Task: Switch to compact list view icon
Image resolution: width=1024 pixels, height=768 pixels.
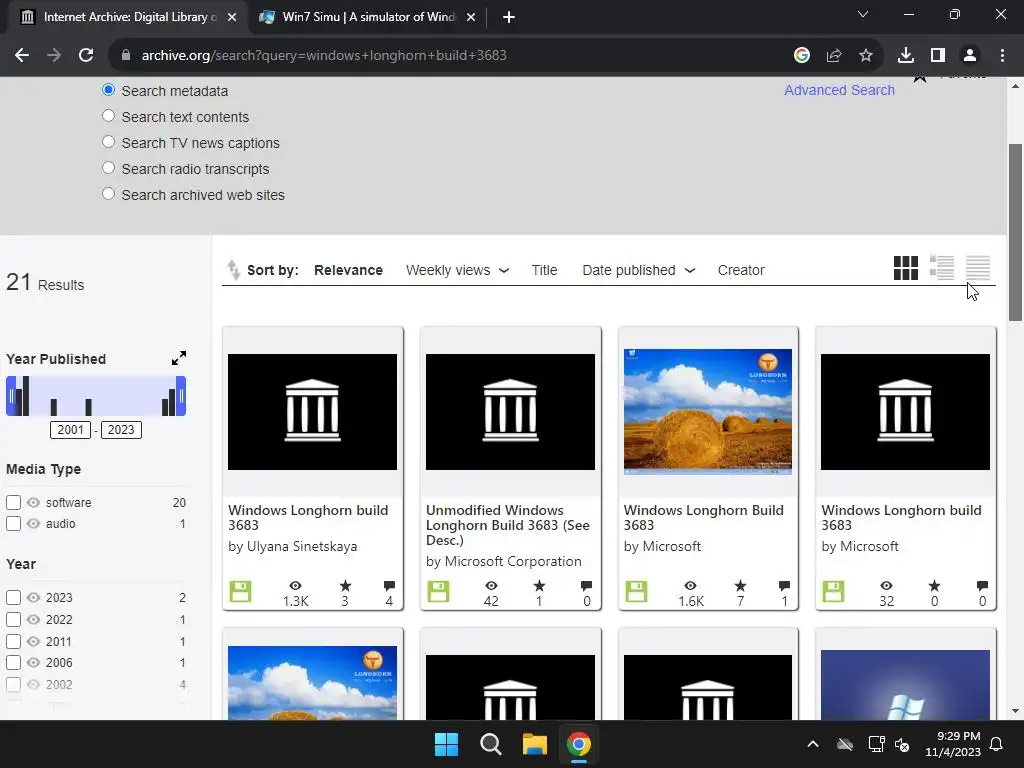Action: (x=978, y=268)
